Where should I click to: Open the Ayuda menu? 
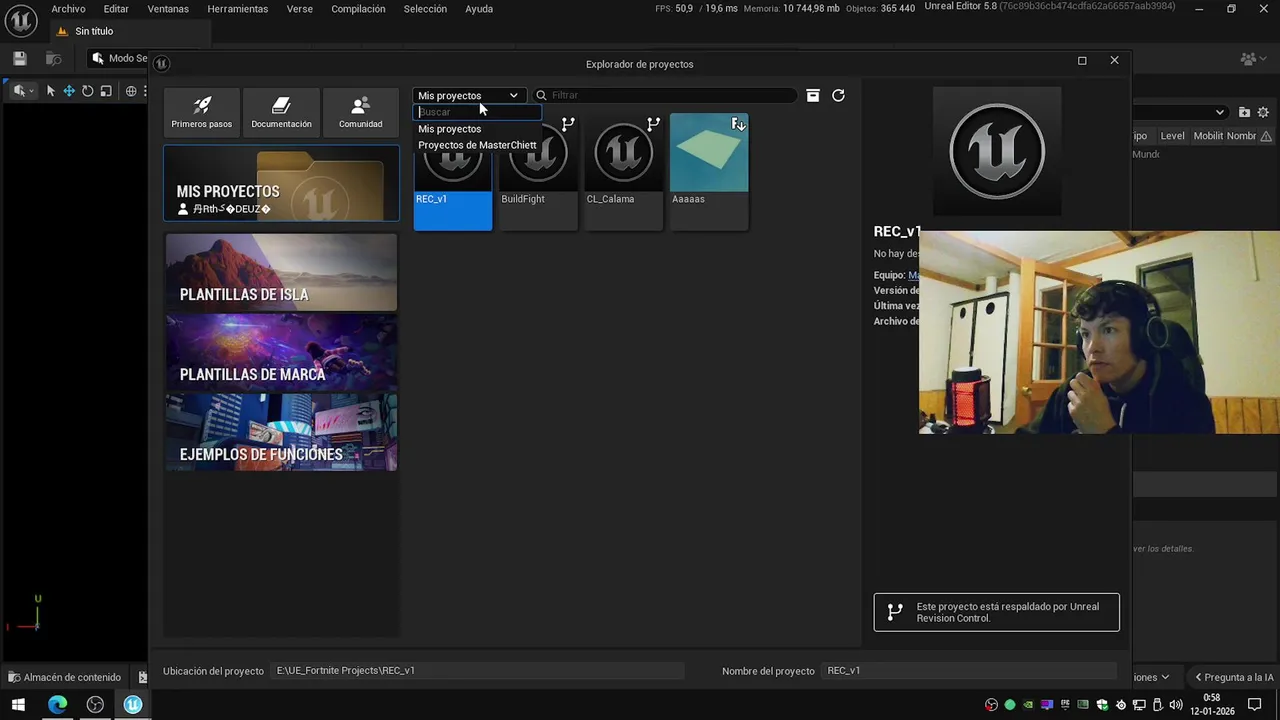[479, 9]
